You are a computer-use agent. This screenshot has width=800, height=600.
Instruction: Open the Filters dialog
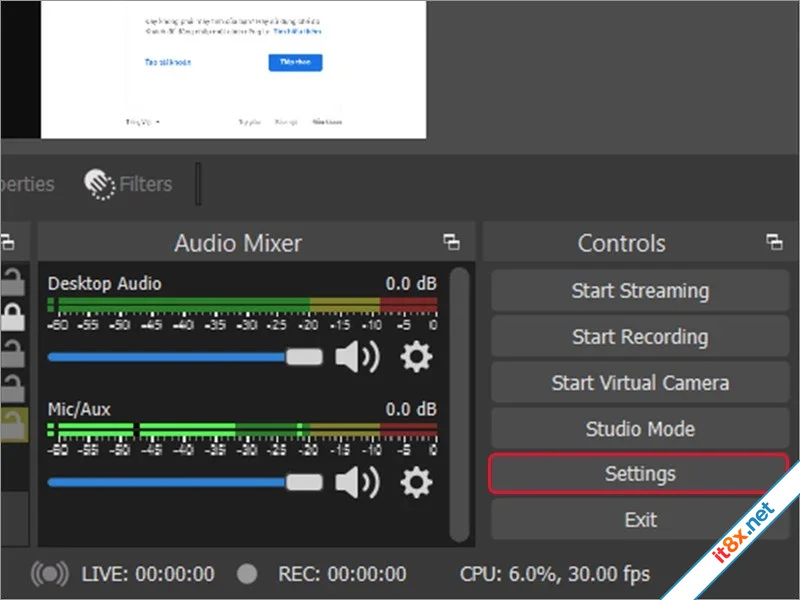point(128,184)
